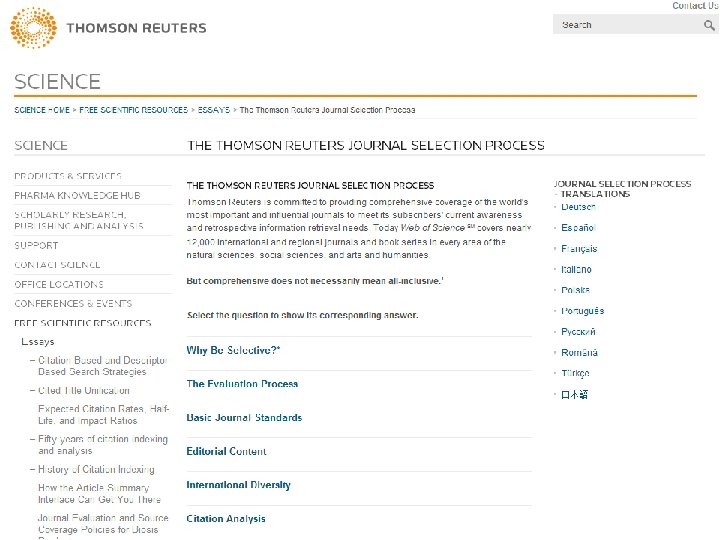Open Free Scientific Resources breadcrumb

134,110
